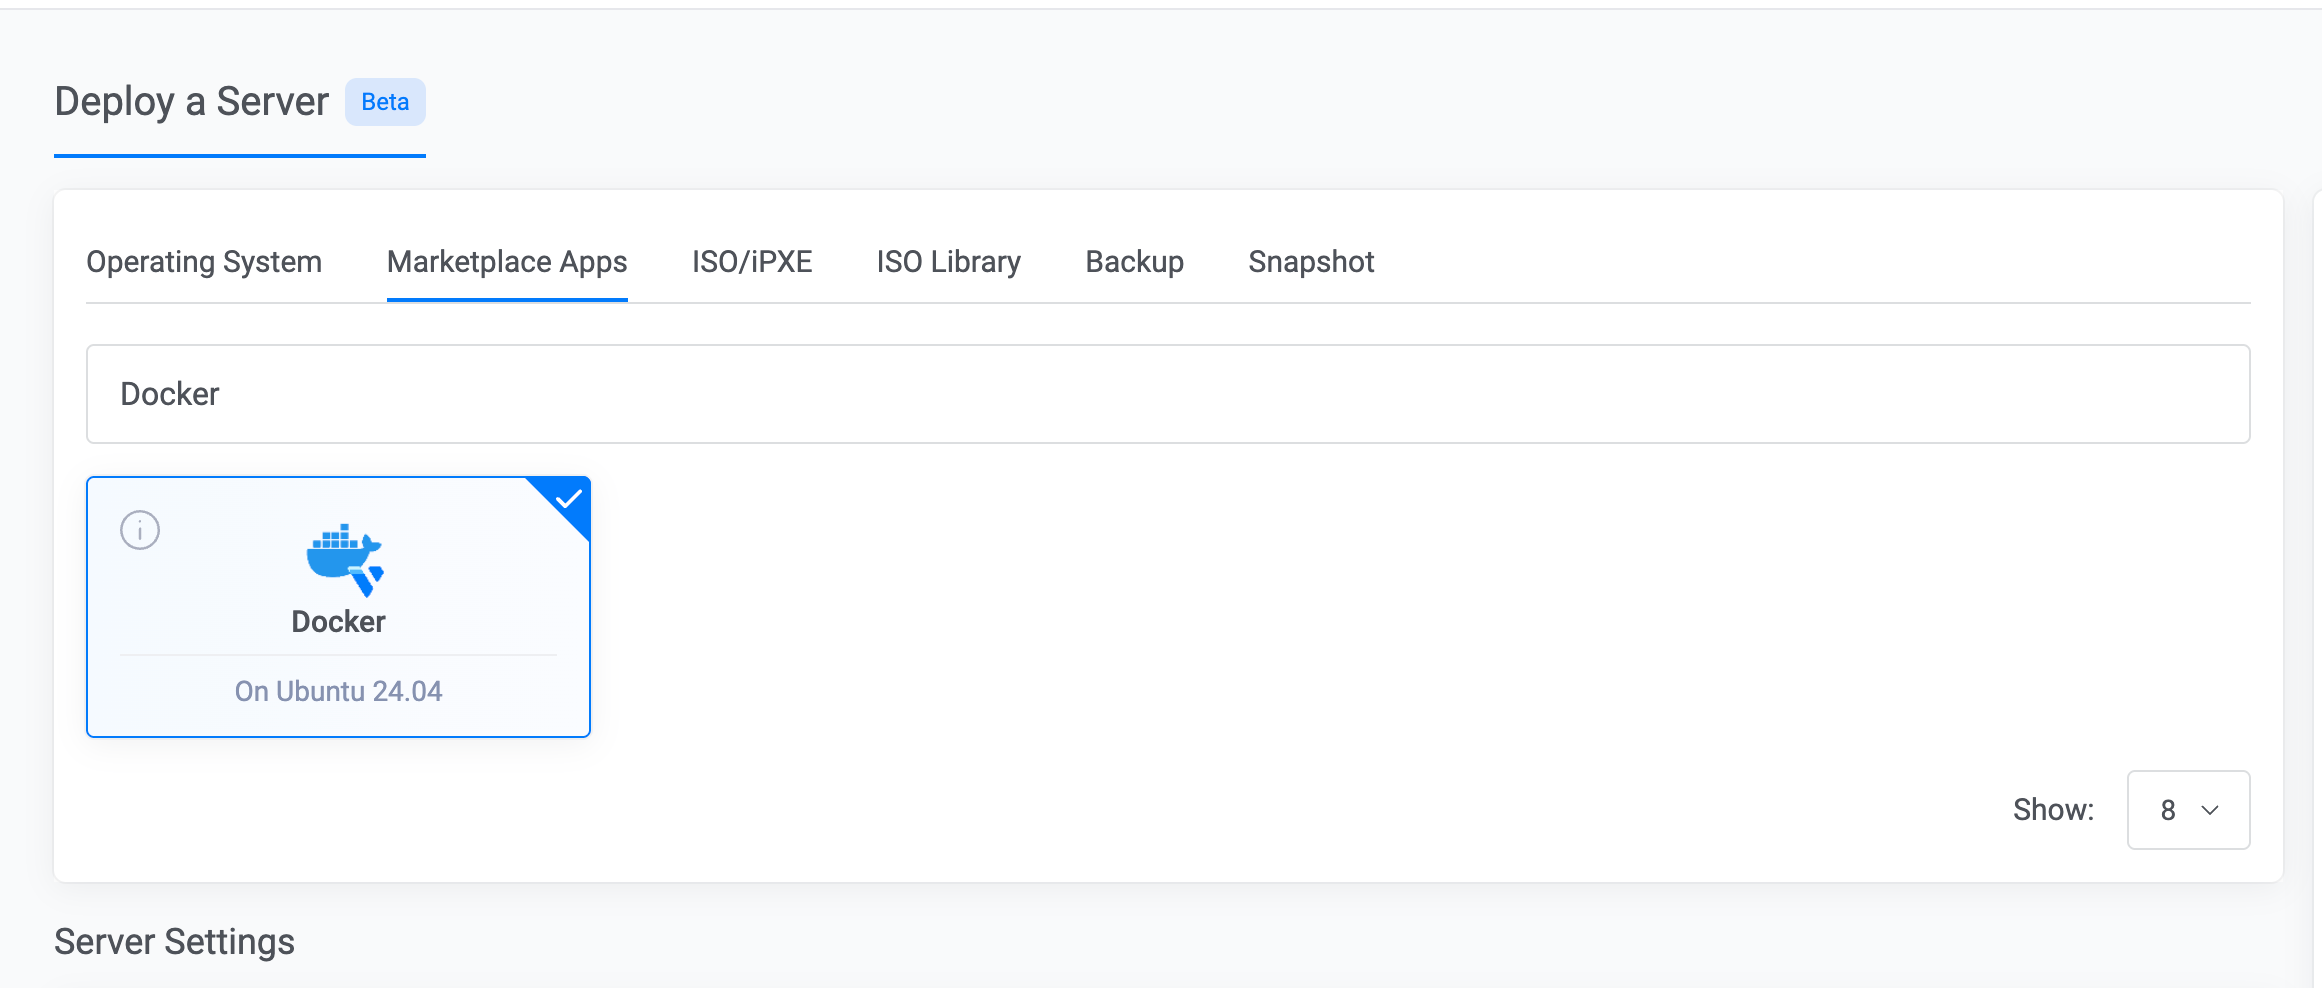The height and width of the screenshot is (988, 2322).
Task: Click the number 8 in Show selector
Action: click(x=2167, y=810)
